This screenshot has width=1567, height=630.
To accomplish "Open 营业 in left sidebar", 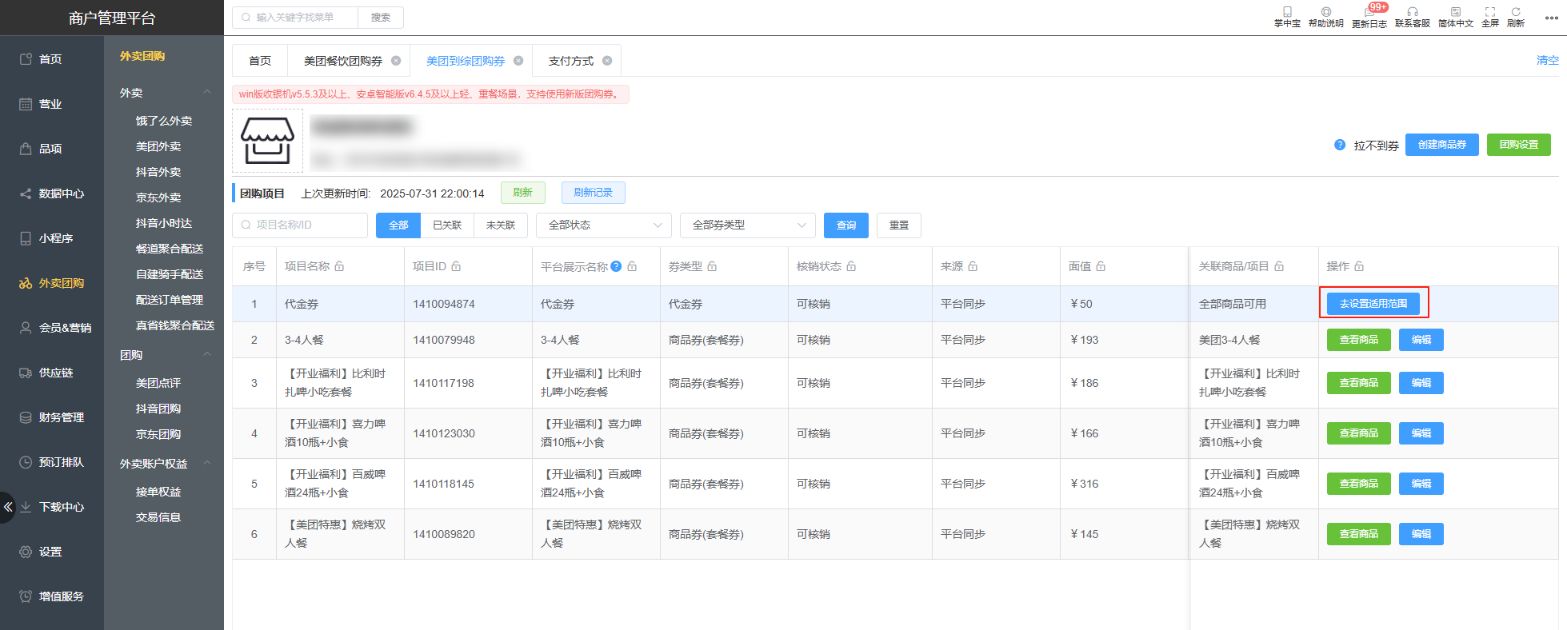I will point(52,104).
